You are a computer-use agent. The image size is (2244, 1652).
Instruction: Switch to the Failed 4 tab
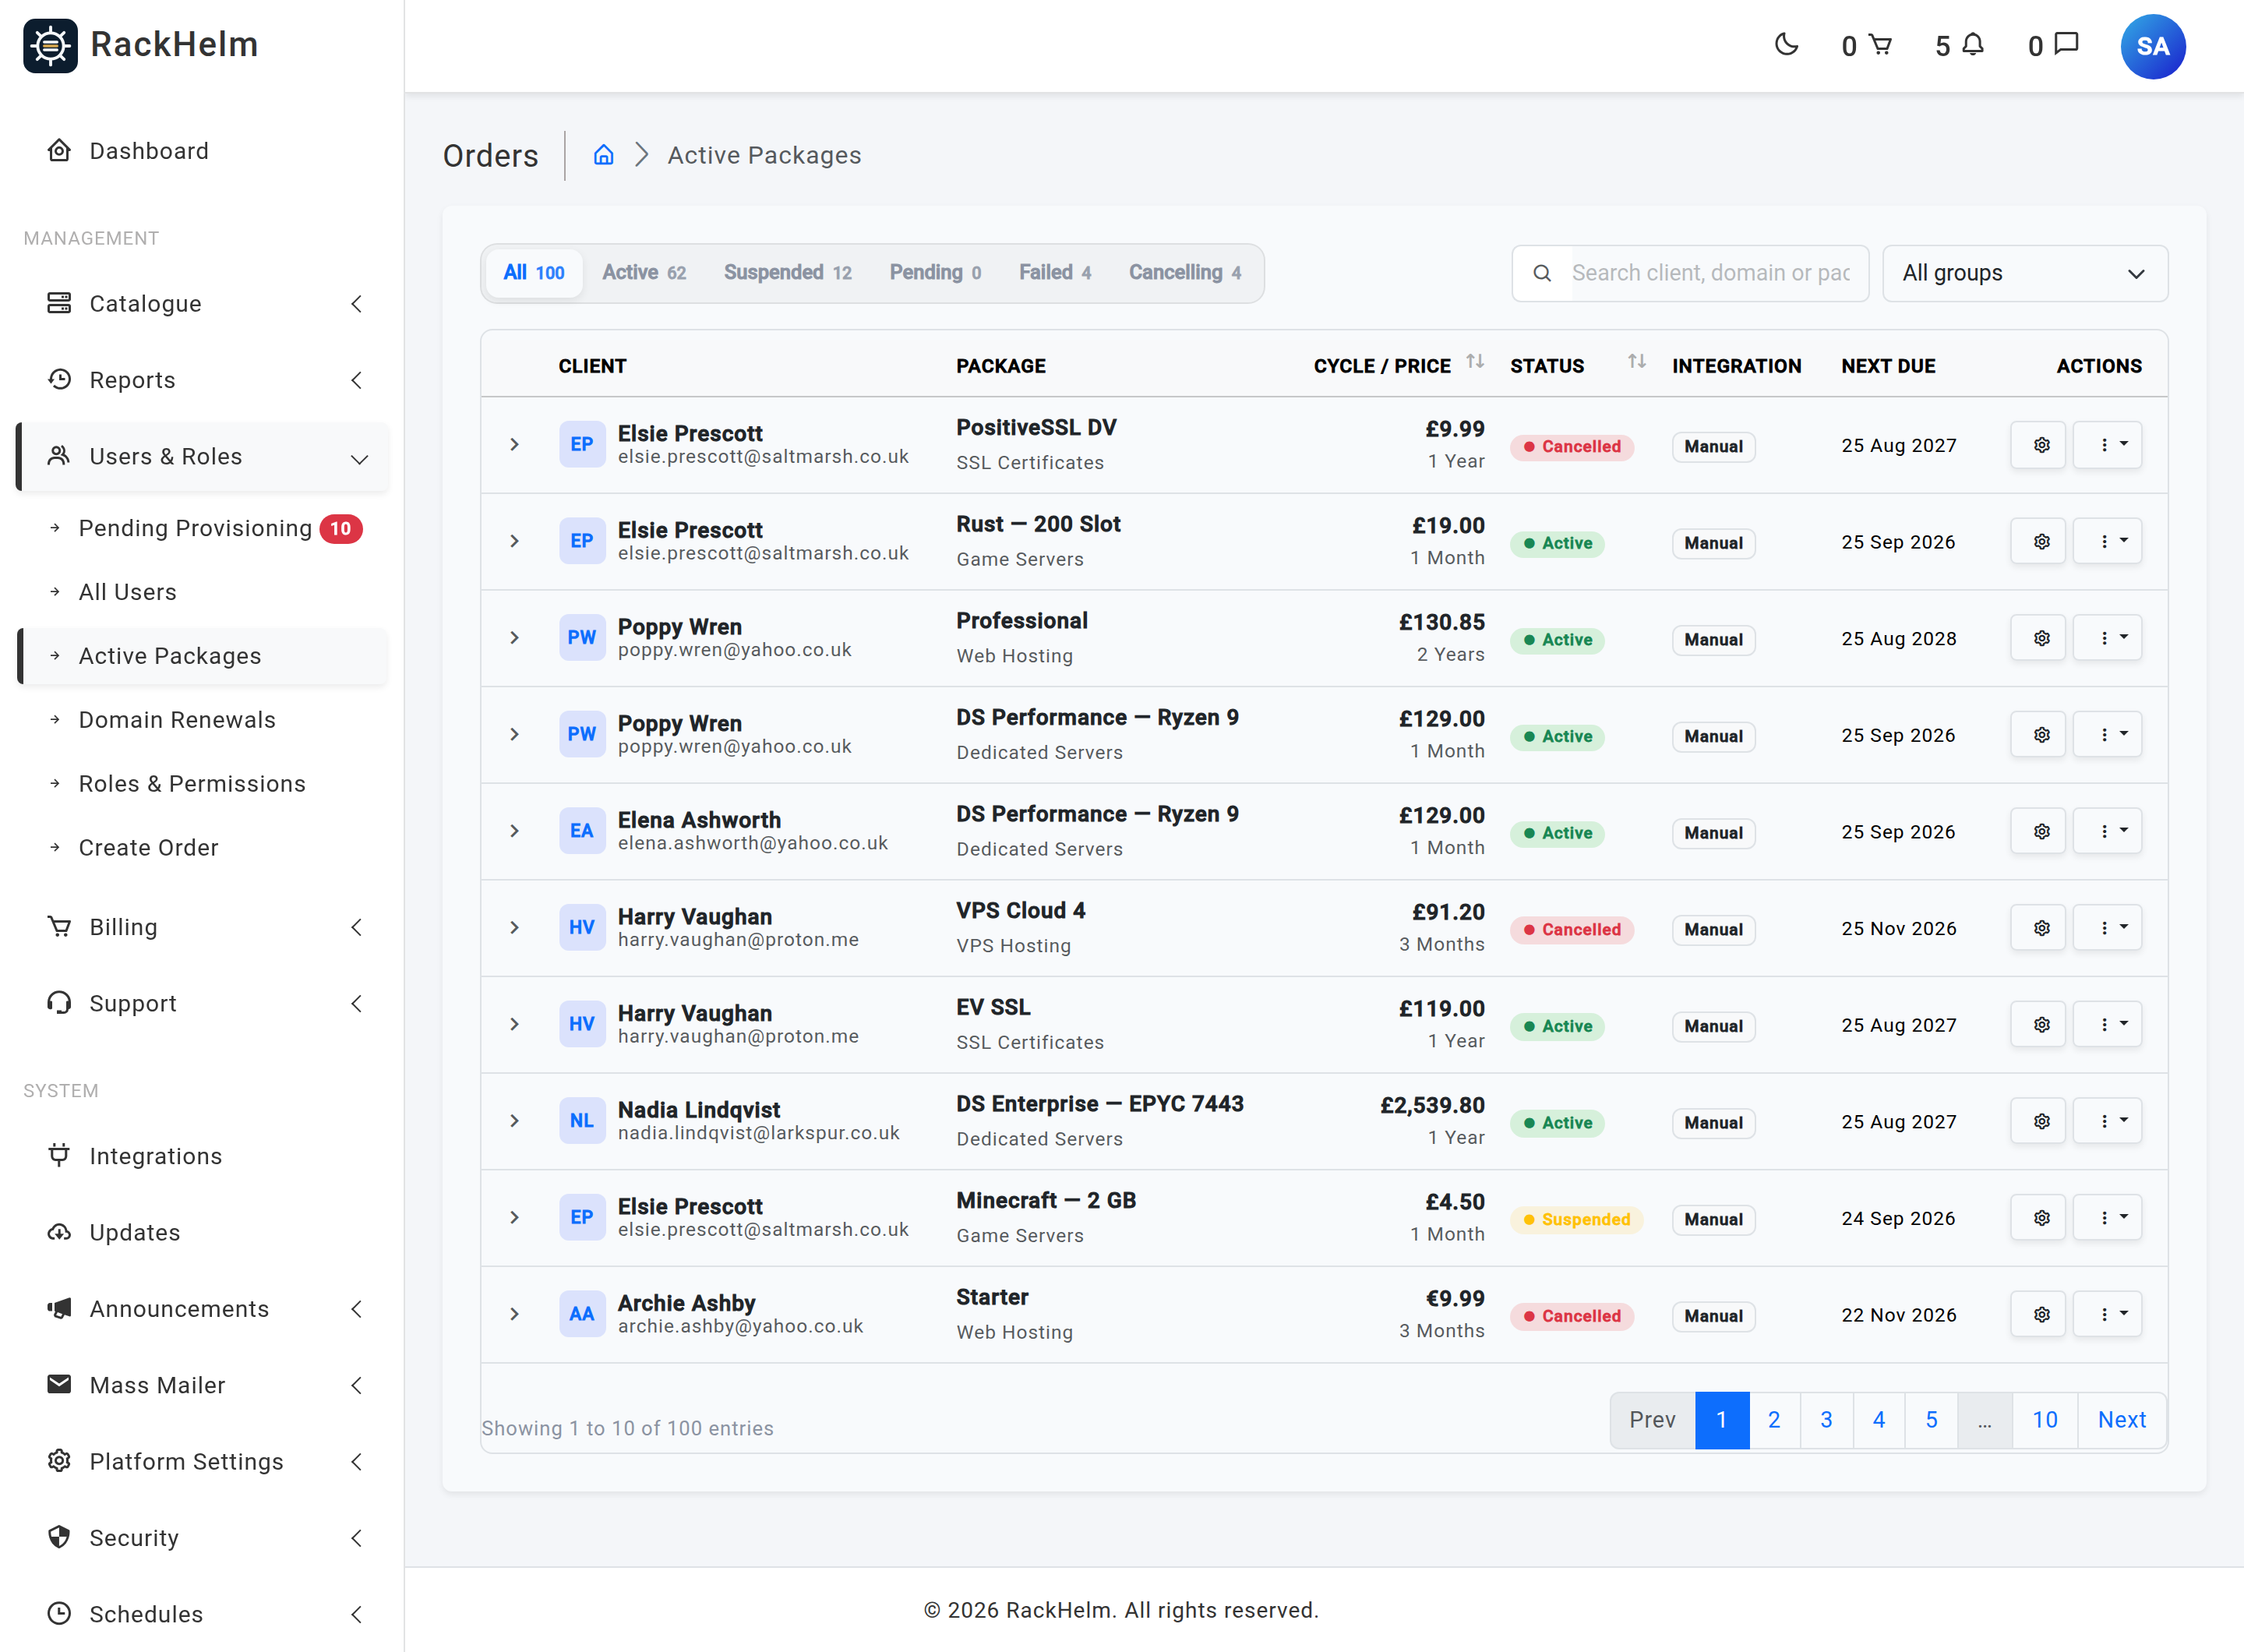click(1054, 273)
